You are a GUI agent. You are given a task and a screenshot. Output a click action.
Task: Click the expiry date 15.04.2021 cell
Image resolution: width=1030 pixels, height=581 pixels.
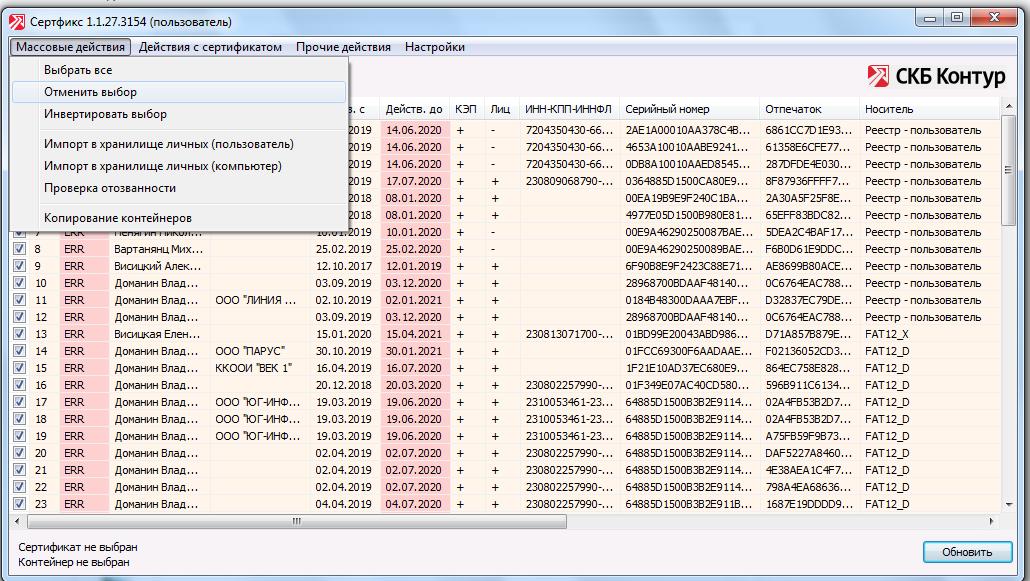(x=414, y=334)
